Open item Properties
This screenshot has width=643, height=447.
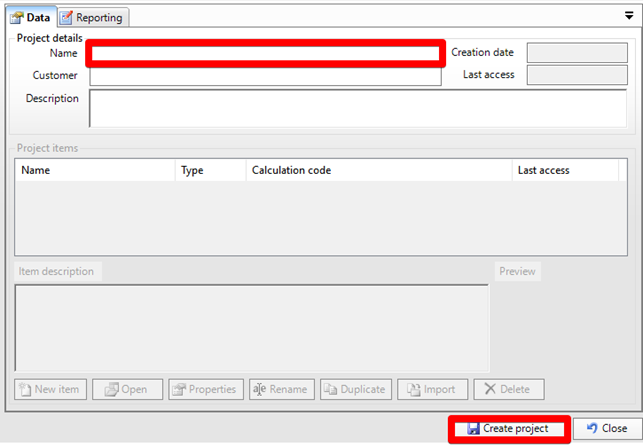[206, 389]
